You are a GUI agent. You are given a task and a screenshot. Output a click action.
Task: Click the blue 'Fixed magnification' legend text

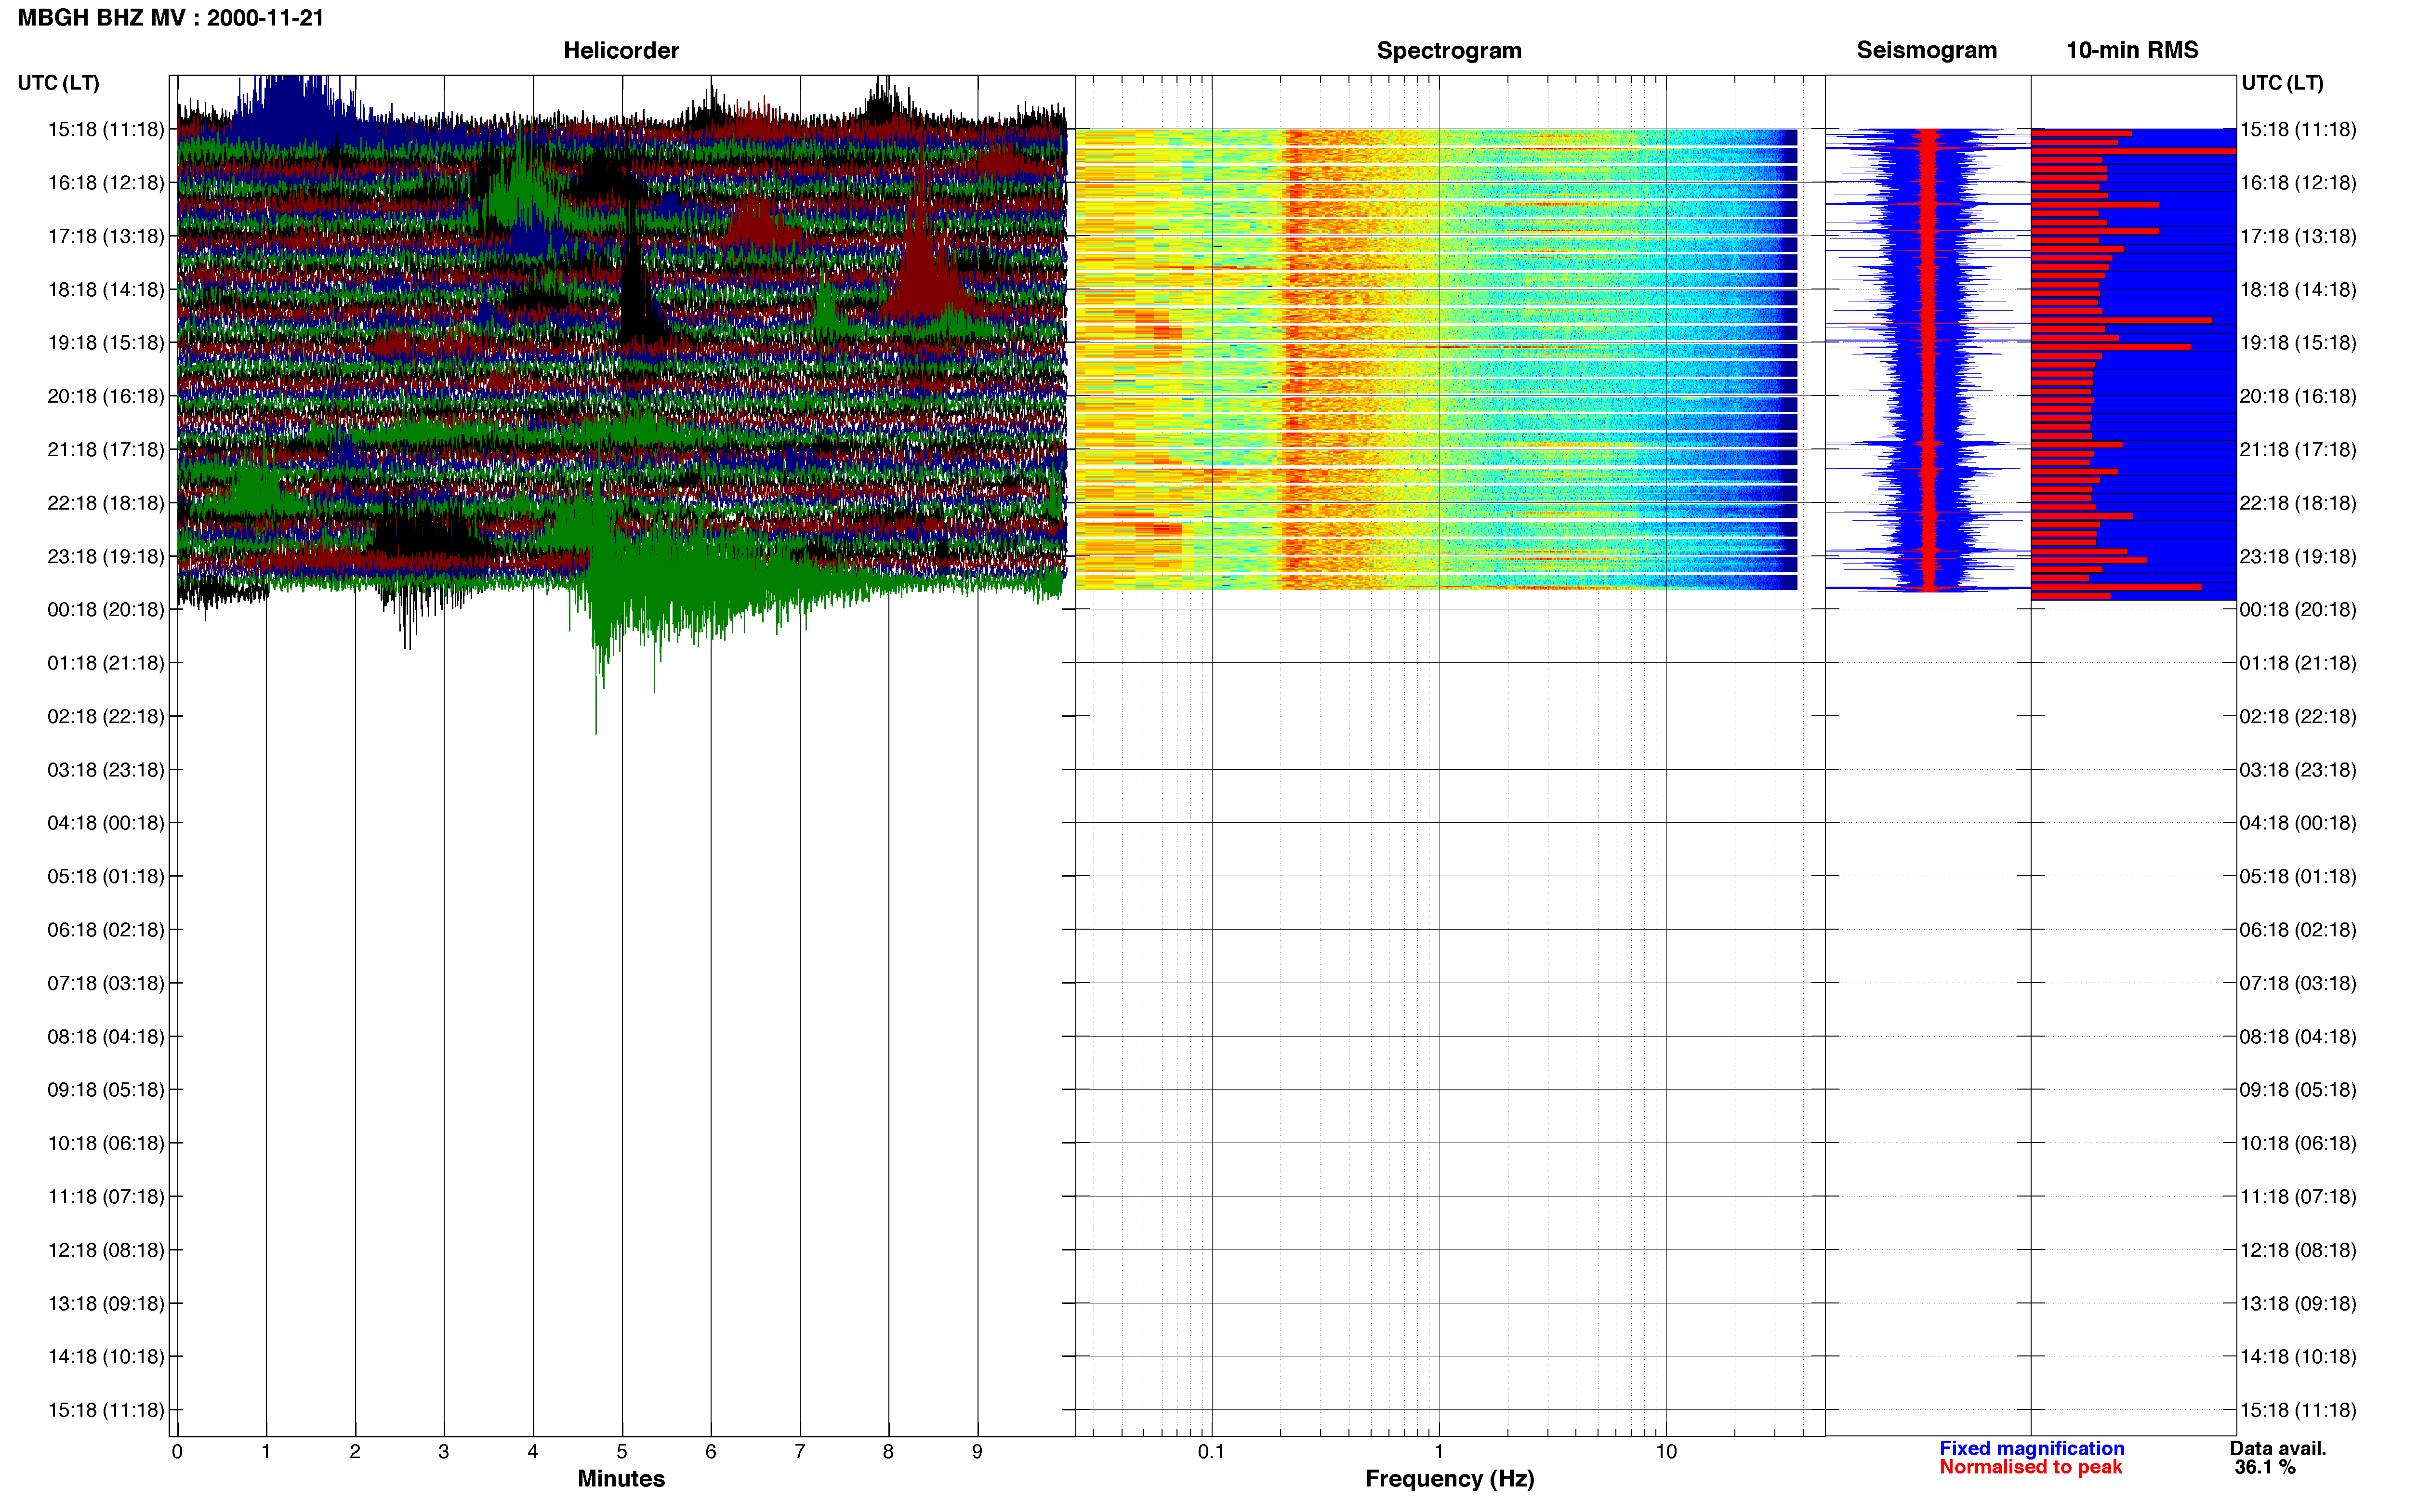[x=2032, y=1449]
